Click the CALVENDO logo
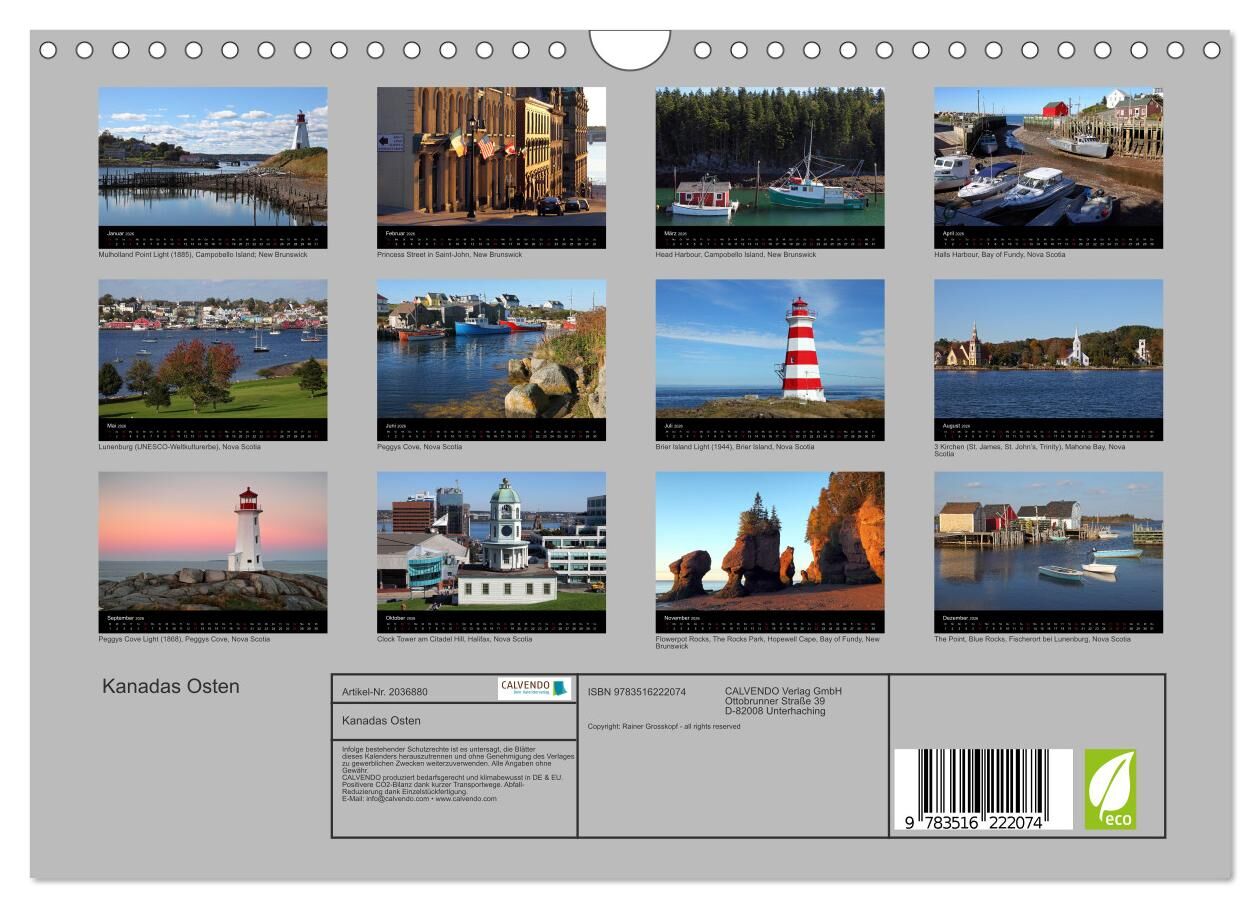Screen dimensions: 1260x908 534,688
